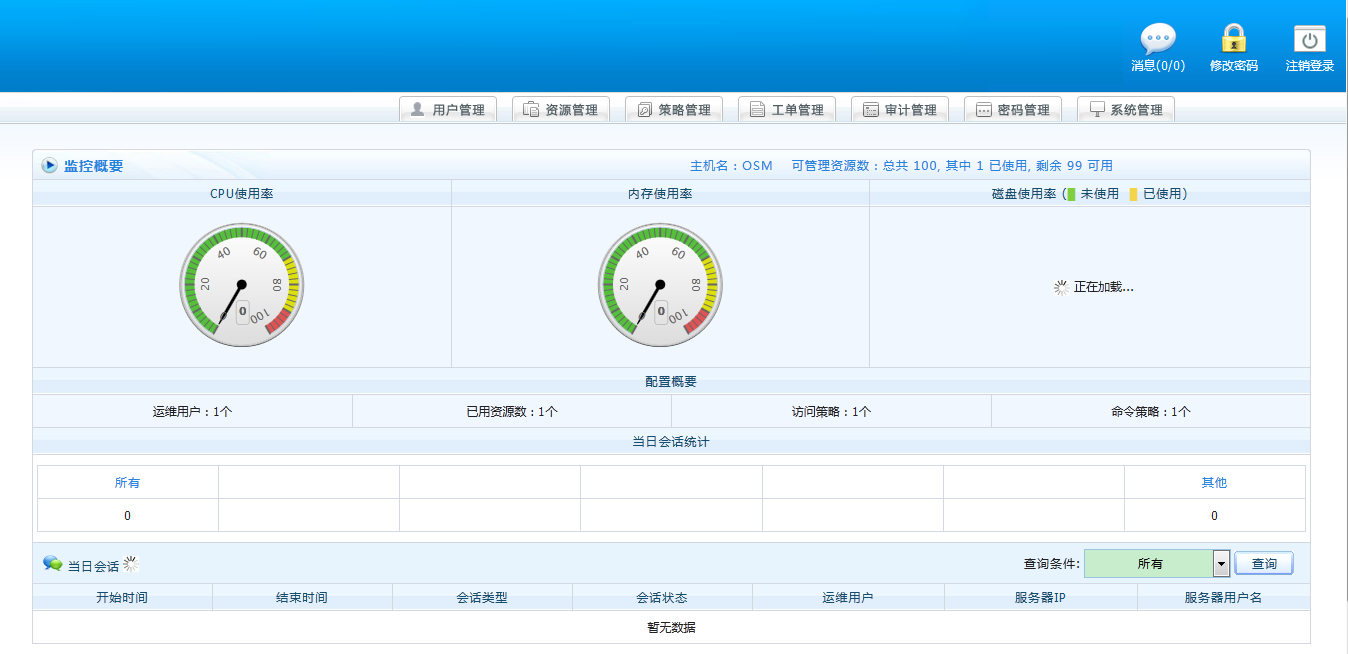Open the 资源管理 menu tab
The width and height of the screenshot is (1348, 654).
click(x=561, y=110)
